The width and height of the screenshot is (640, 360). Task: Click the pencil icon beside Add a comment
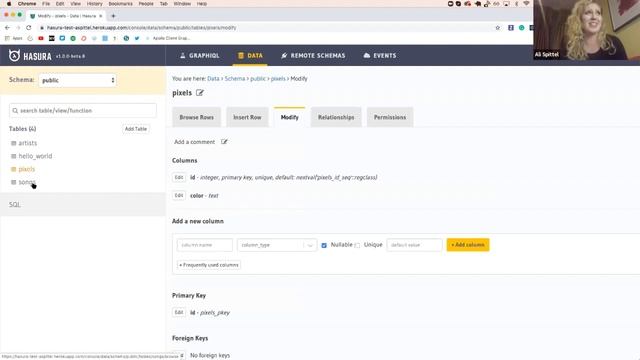(224, 142)
